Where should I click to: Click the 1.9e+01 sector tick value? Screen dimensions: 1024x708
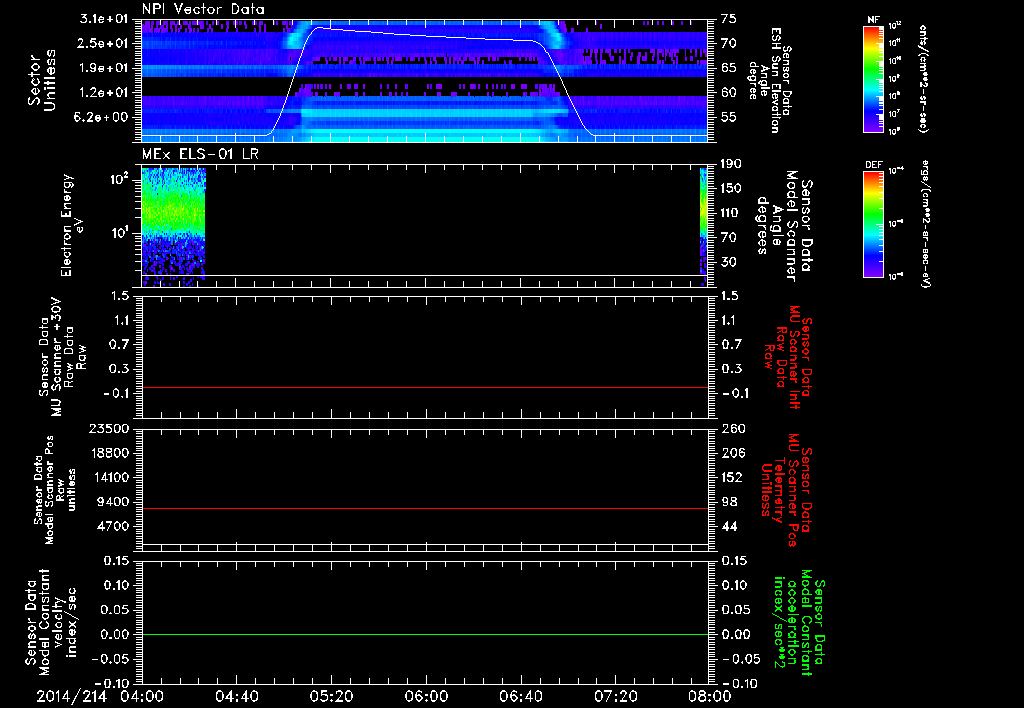point(105,68)
